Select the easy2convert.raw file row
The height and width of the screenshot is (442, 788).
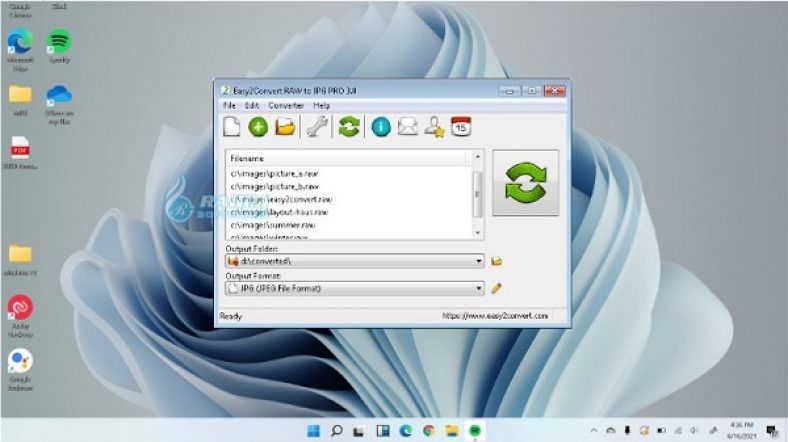coord(349,199)
